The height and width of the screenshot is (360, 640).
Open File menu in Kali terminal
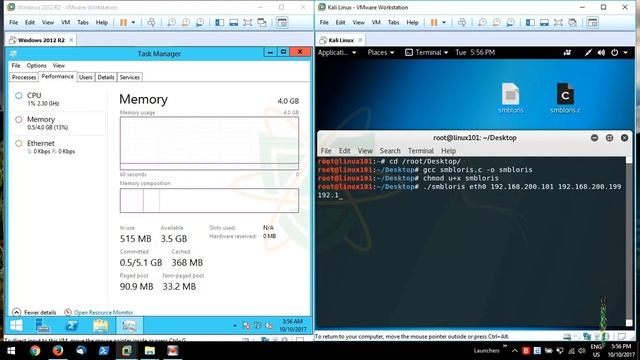[x=326, y=151]
